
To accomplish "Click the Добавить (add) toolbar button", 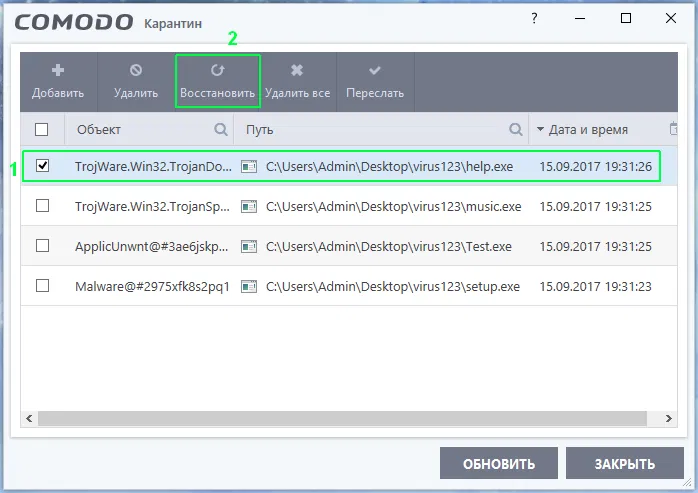I will tap(58, 82).
